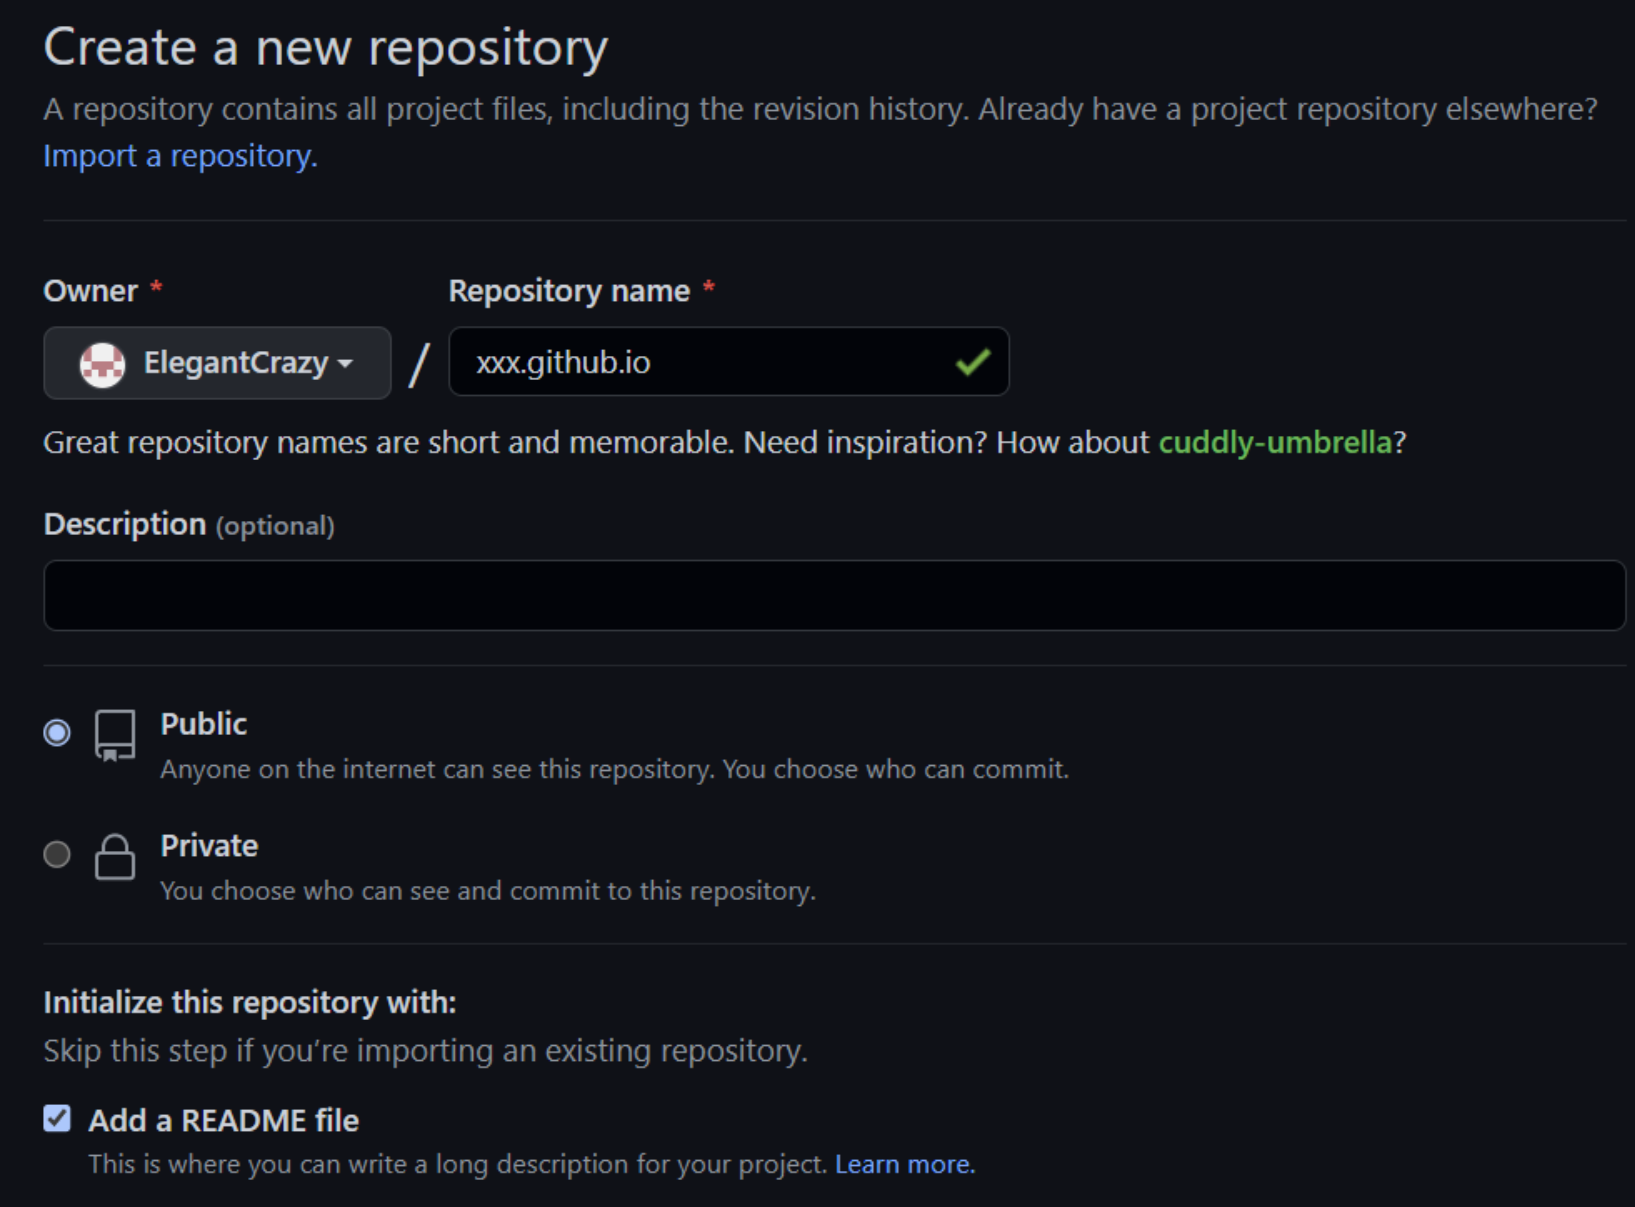Click the Private label text
Screen dimensions: 1635x1207
pyautogui.click(x=209, y=846)
